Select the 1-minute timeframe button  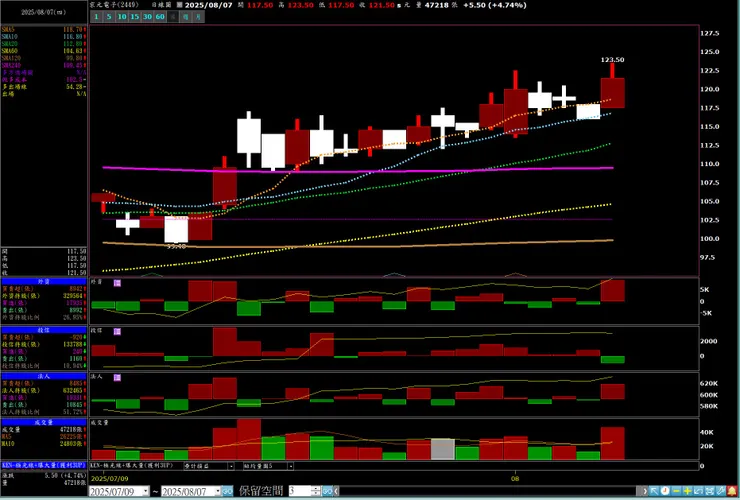(96, 17)
